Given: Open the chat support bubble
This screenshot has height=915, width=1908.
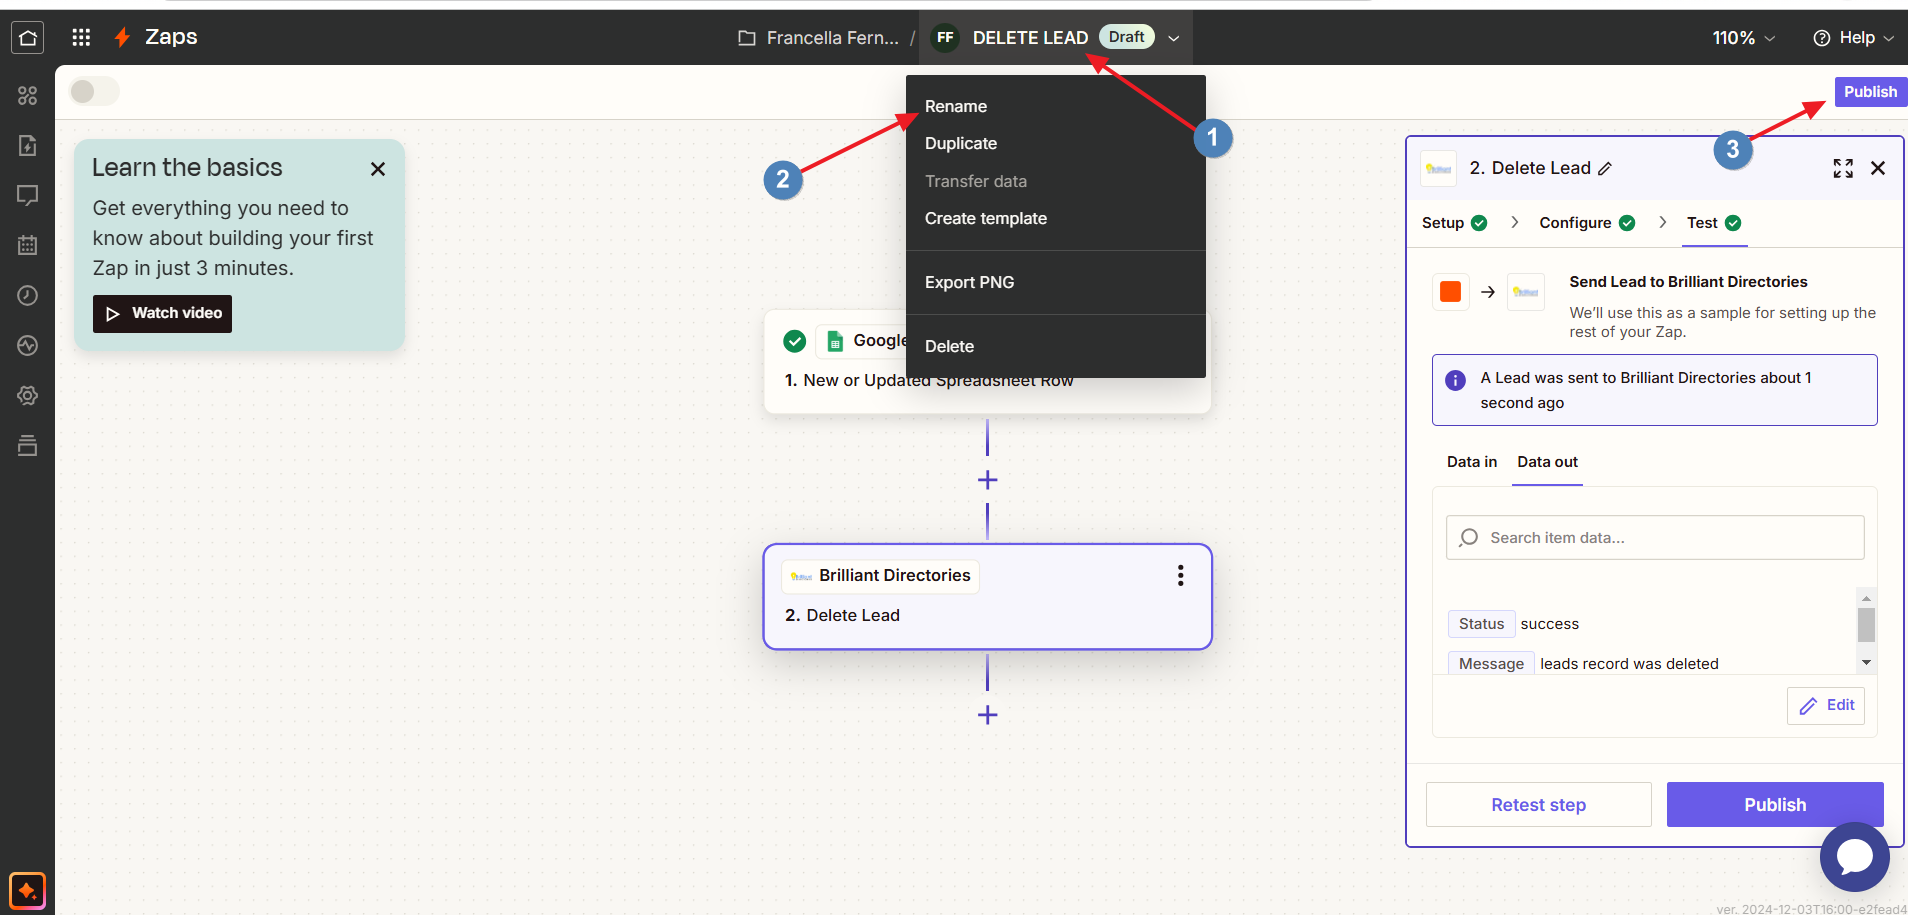Looking at the screenshot, I should [x=1854, y=857].
